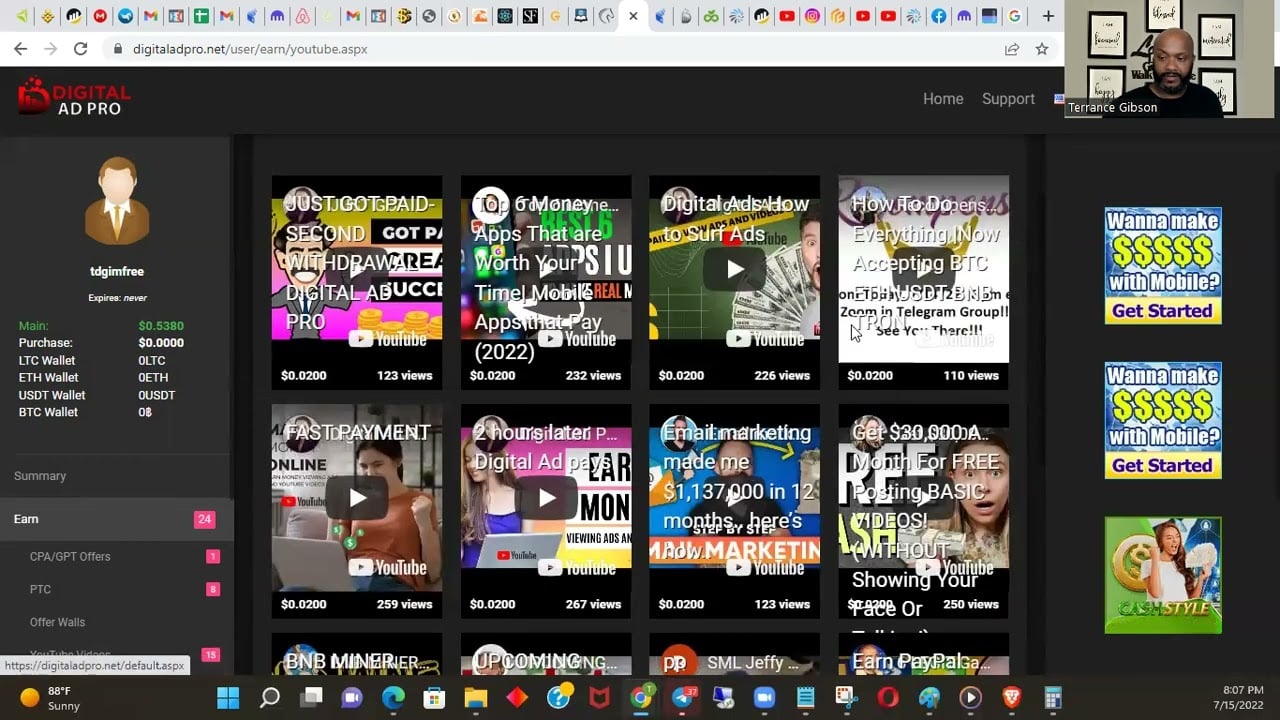Click the second Wanna make $$$$$ Get Started ad
This screenshot has width=1280, height=720.
tap(1163, 420)
